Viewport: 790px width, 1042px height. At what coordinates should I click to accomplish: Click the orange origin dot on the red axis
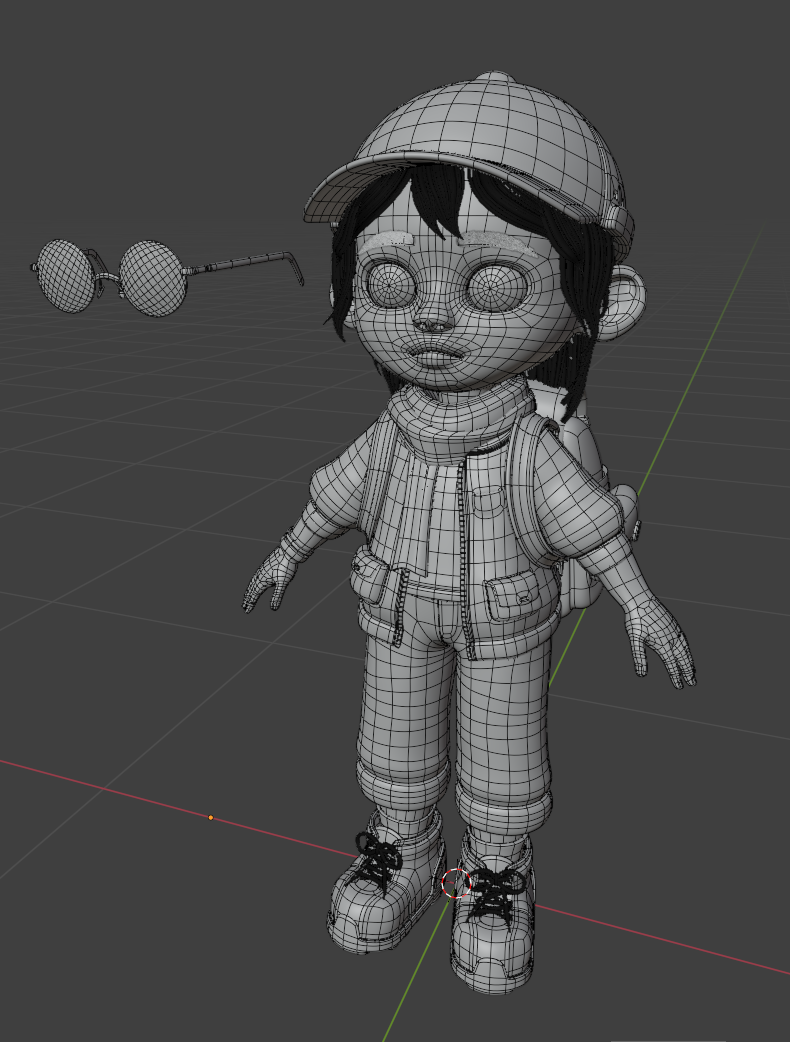coord(211,818)
